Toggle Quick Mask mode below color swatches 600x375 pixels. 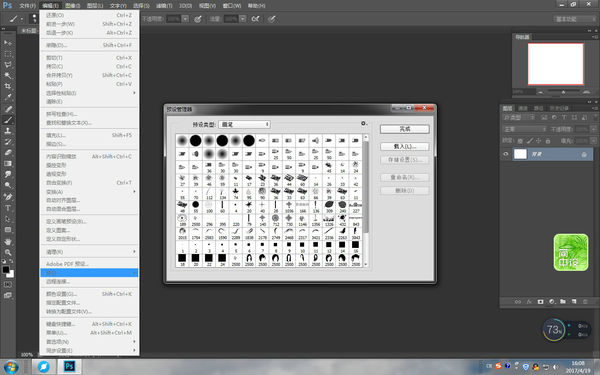point(8,285)
